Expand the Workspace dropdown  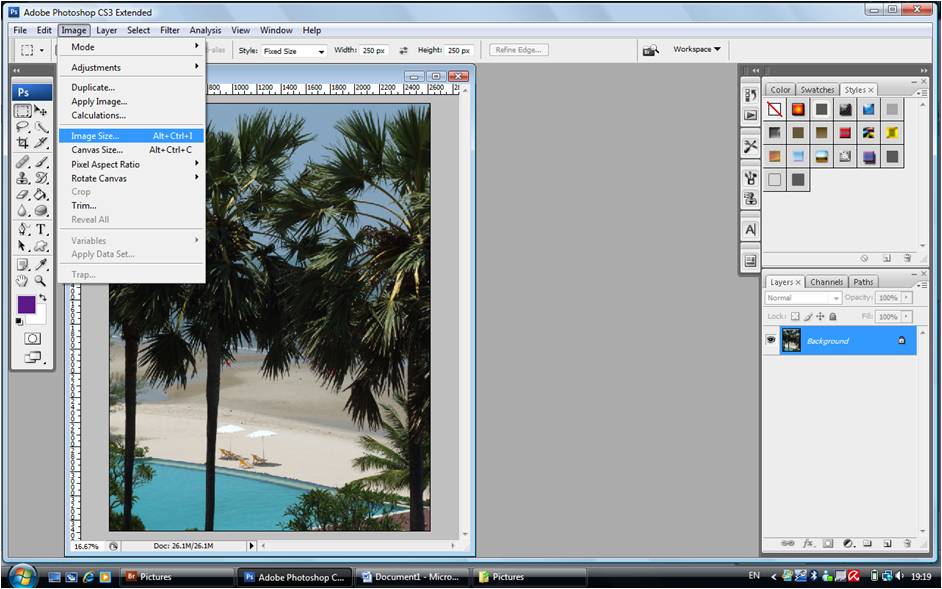pos(696,50)
